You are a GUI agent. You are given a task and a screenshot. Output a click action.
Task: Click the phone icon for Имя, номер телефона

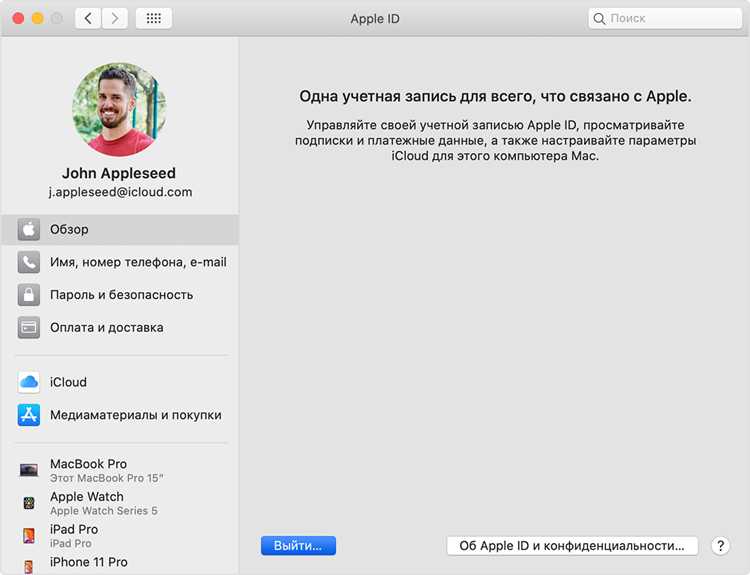point(29,262)
